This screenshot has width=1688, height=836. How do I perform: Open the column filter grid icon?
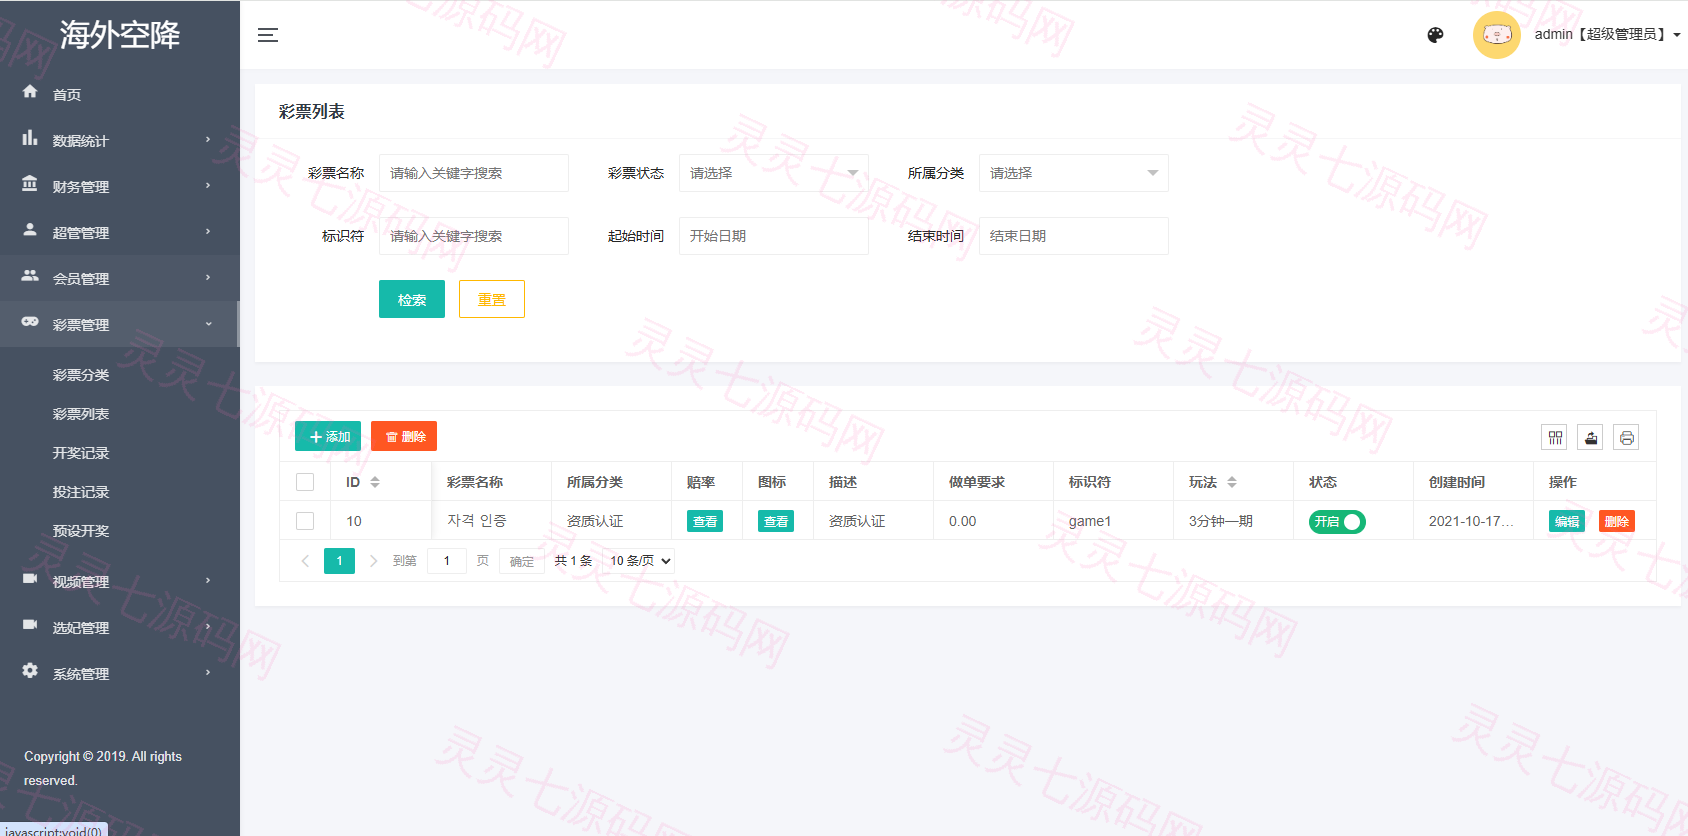pyautogui.click(x=1554, y=437)
